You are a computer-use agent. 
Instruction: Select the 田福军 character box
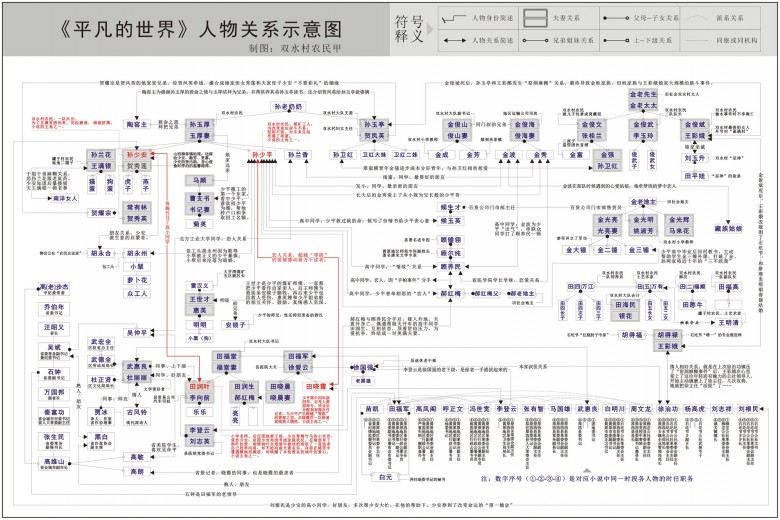point(298,356)
